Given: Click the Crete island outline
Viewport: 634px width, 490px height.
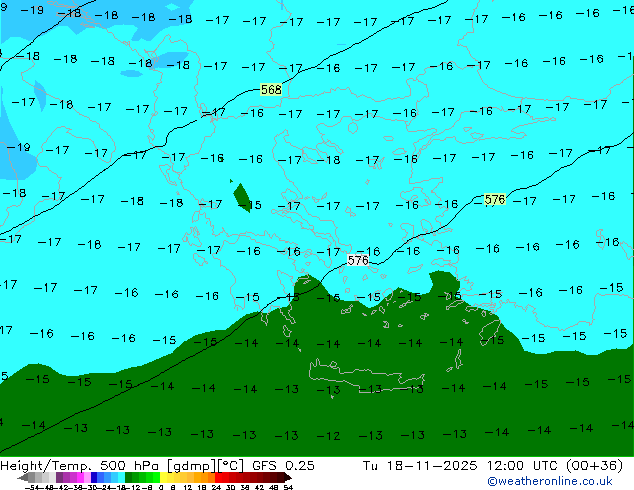Looking at the screenshot, I should [366, 375].
